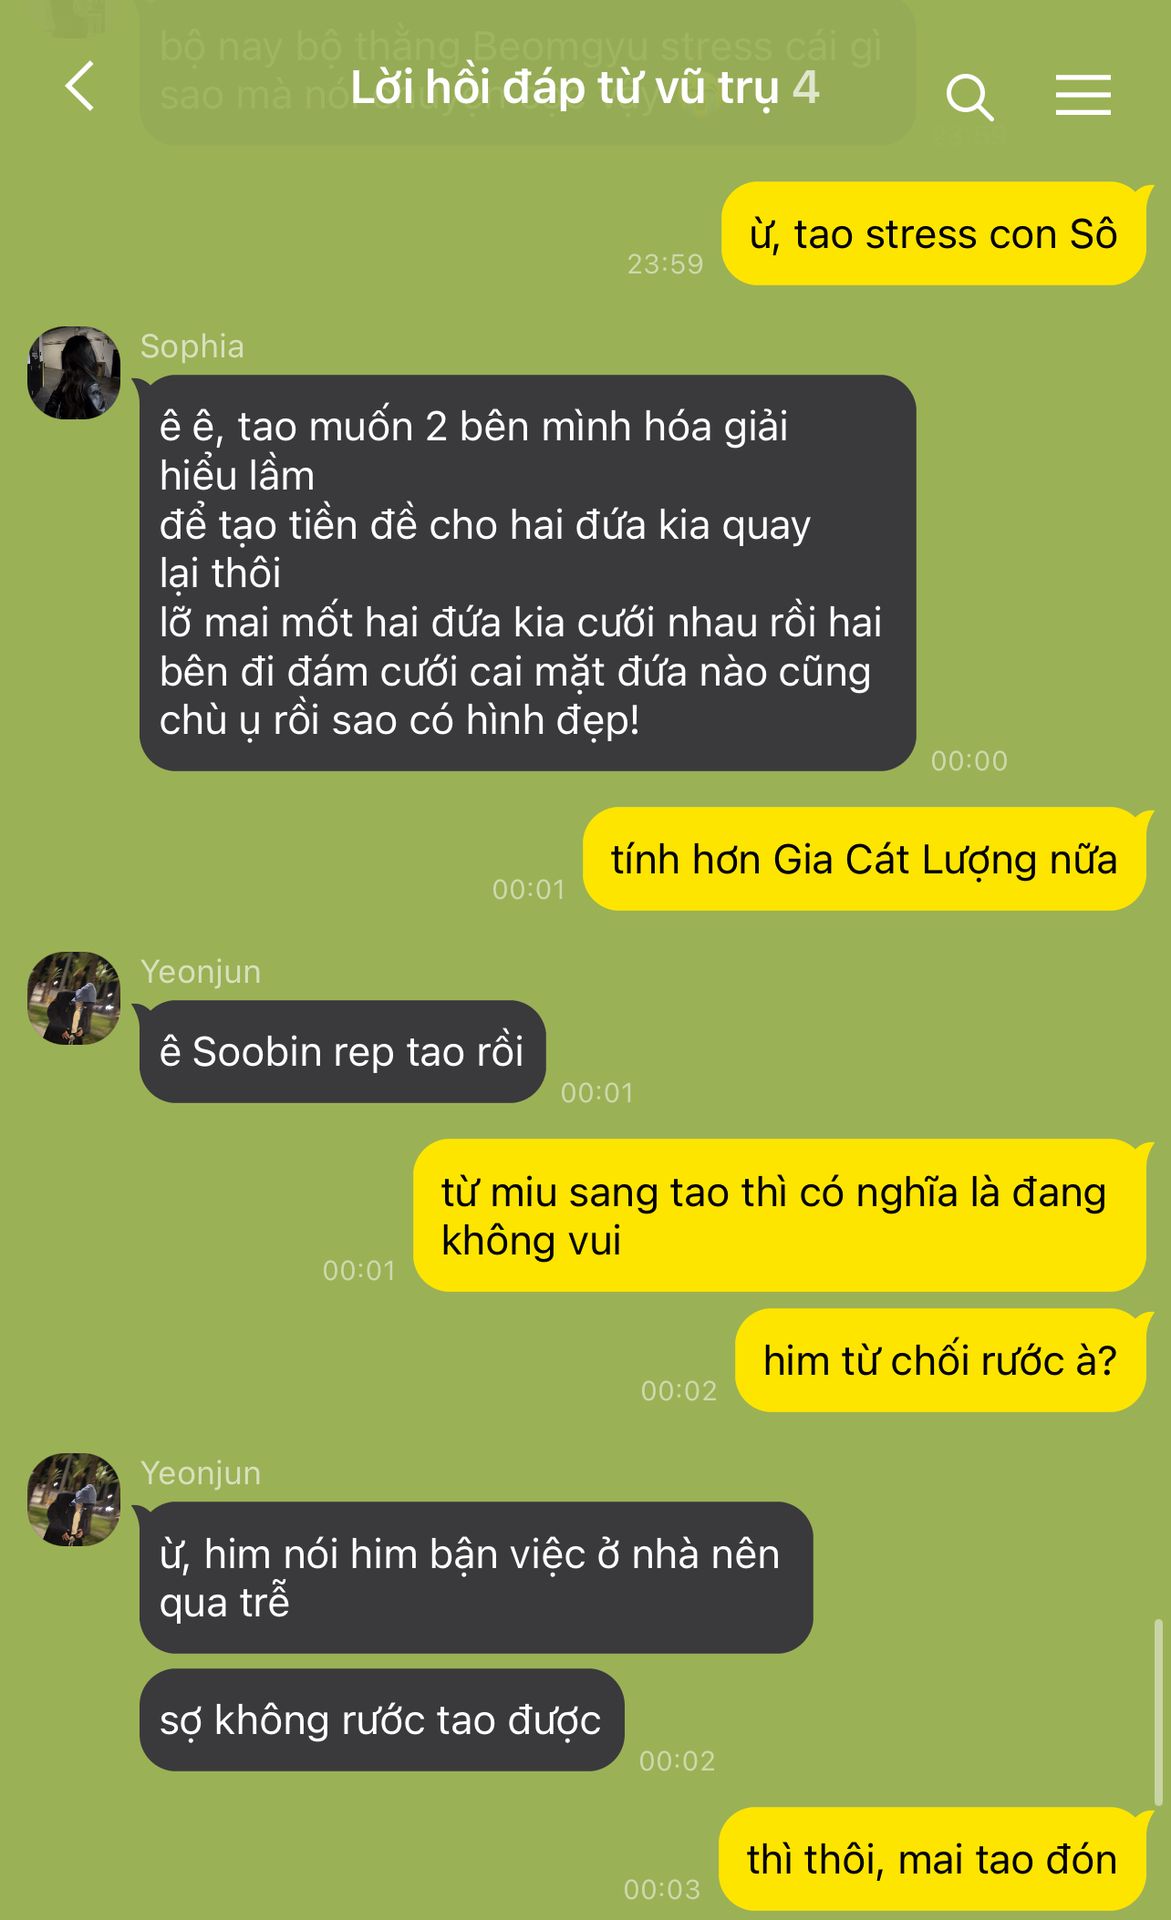1171x1920 pixels.
Task: Tap Yeonjun's avatar beside 'ê Soobin rep tao rồi'
Action: pos(74,998)
